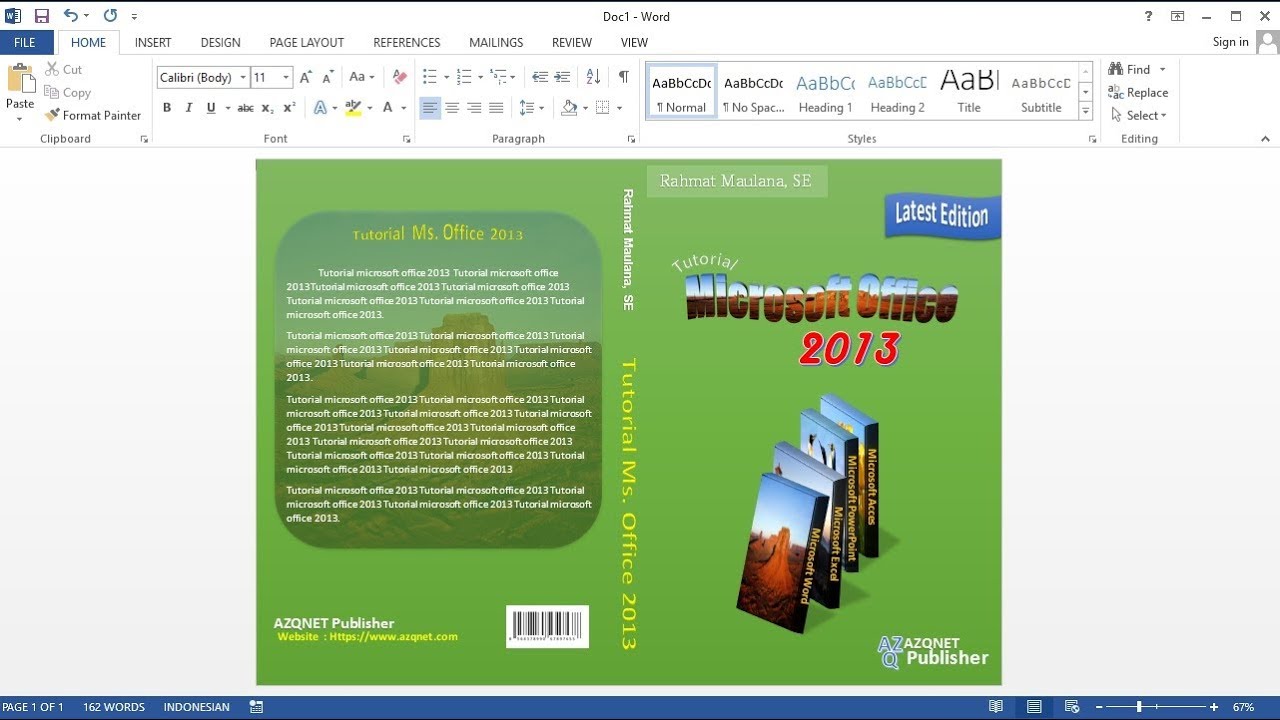Switch to the REFERENCES tab
The width and height of the screenshot is (1280, 720).
(x=407, y=42)
